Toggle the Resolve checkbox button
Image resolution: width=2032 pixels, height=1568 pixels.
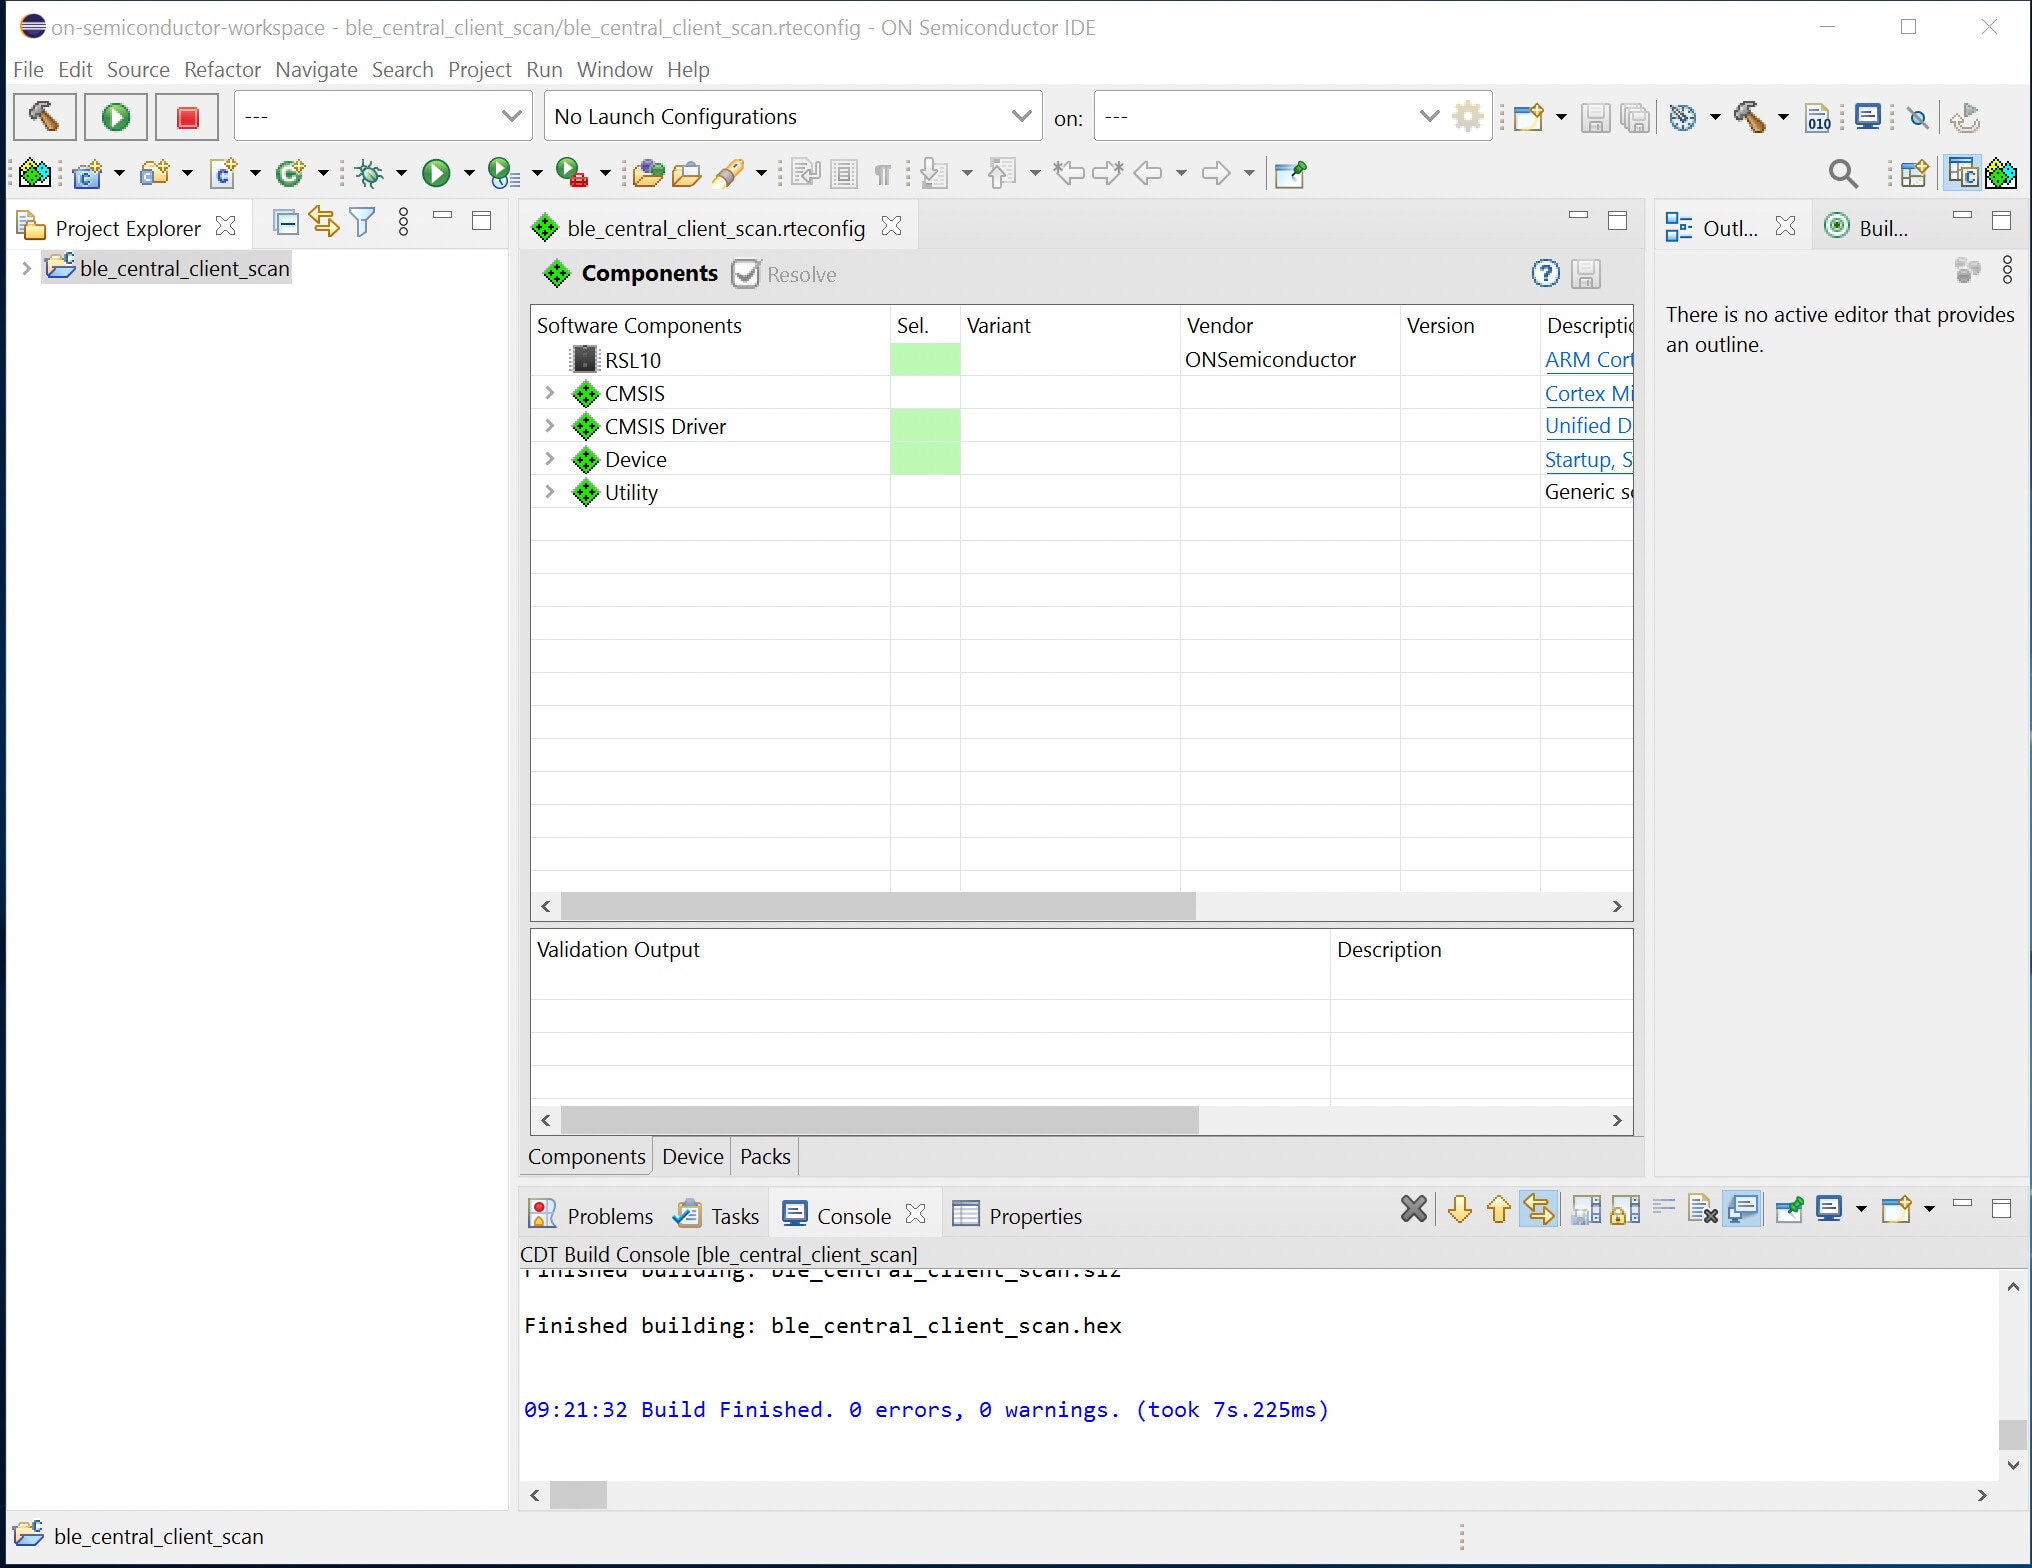[745, 274]
